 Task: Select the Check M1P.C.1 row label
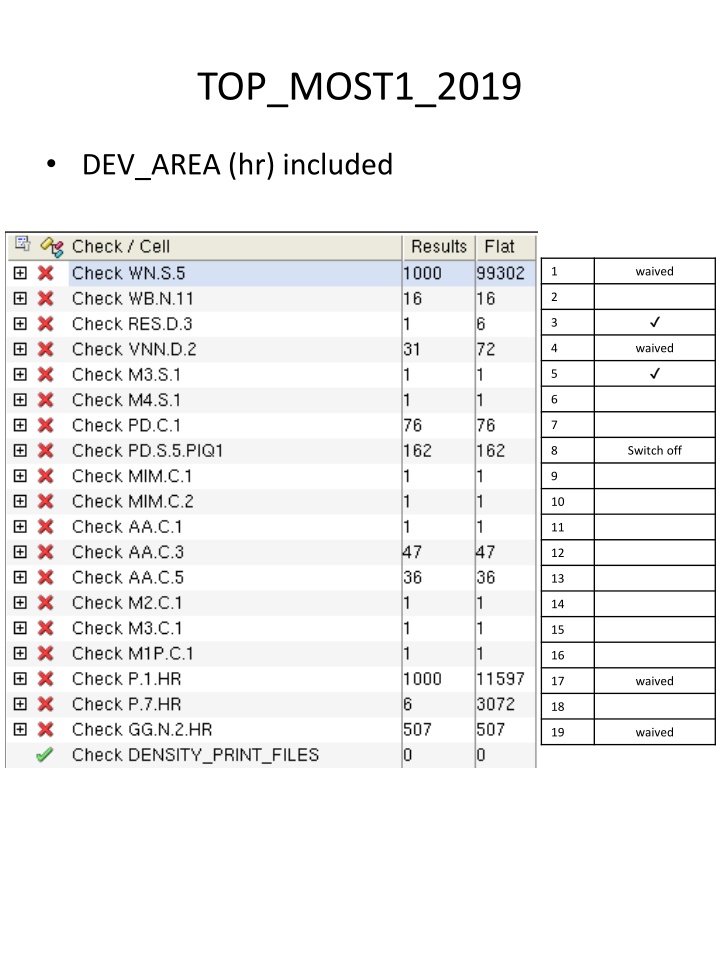132,653
